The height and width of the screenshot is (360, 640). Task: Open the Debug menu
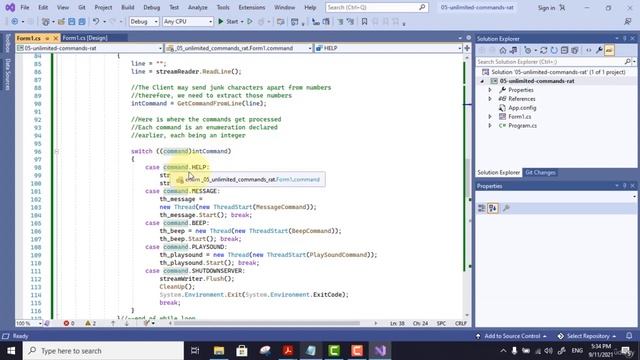(x=151, y=8)
